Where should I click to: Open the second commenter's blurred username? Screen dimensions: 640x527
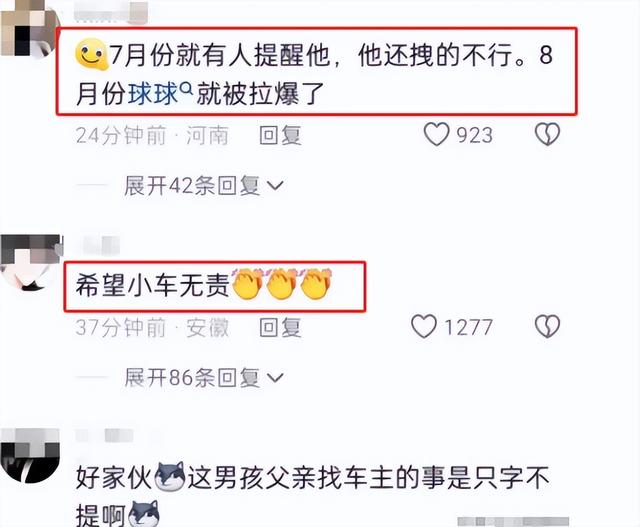[x=100, y=245]
